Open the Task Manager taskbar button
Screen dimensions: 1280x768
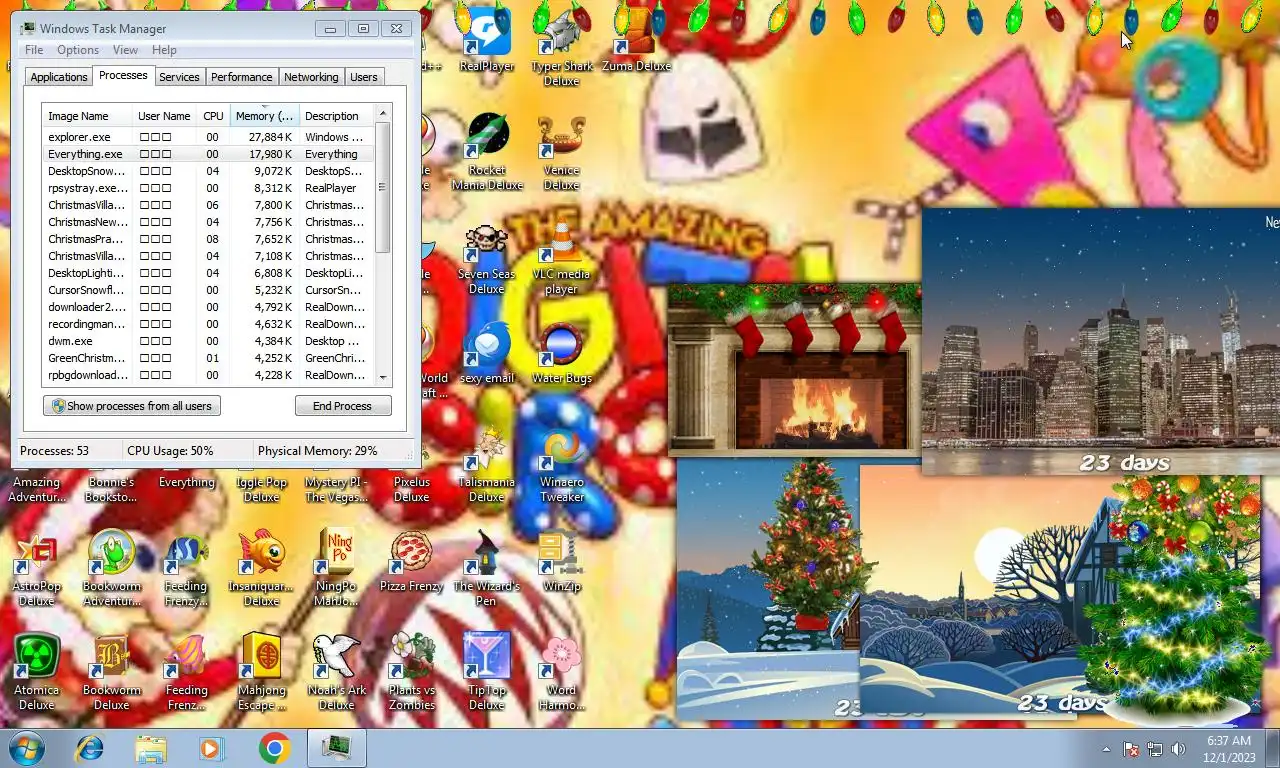[x=336, y=748]
